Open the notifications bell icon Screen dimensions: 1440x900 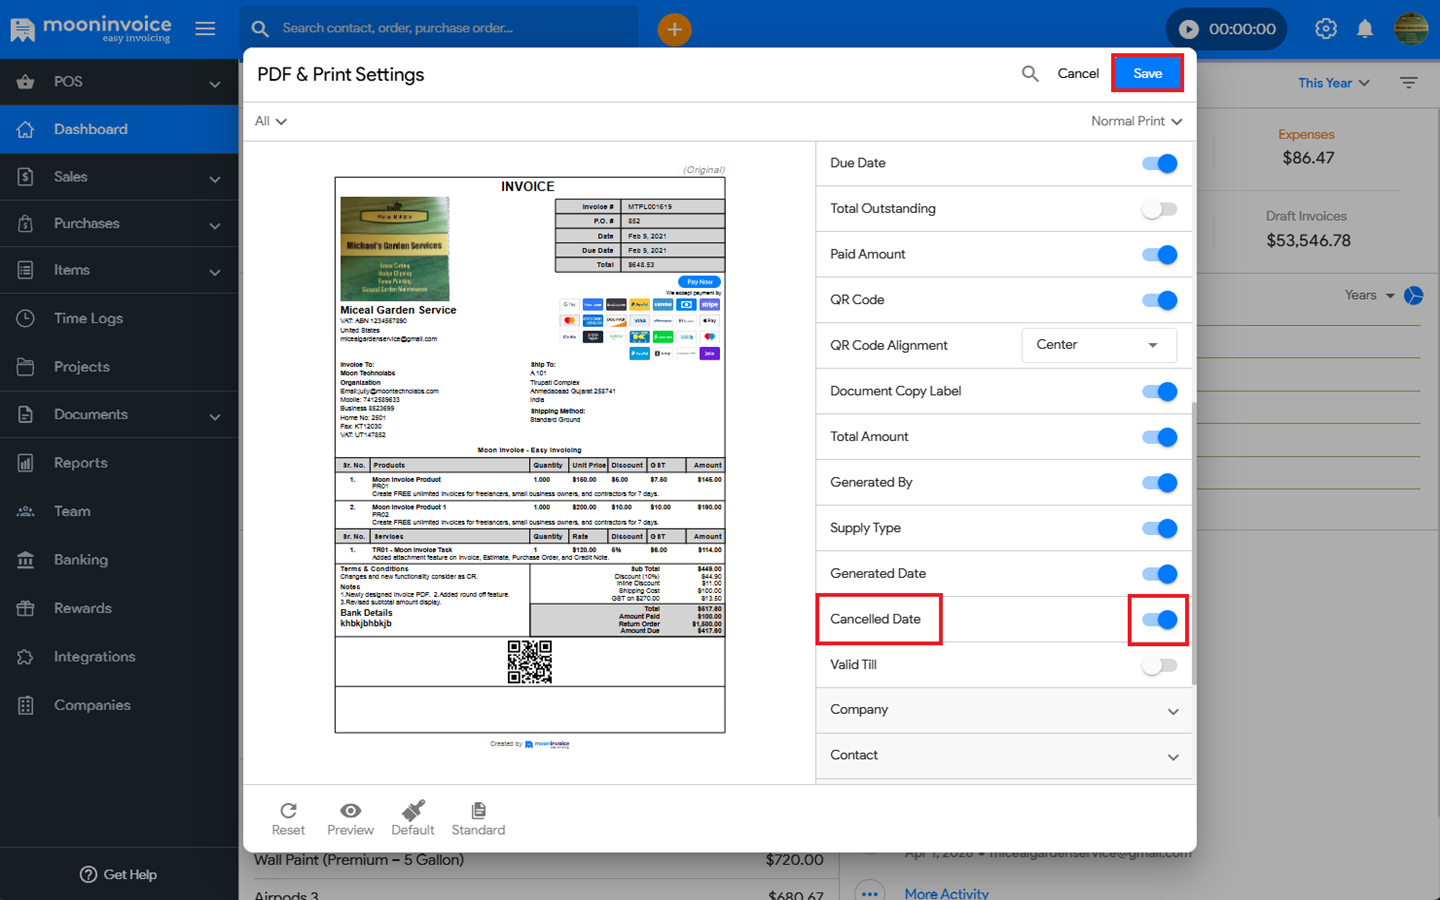point(1365,29)
